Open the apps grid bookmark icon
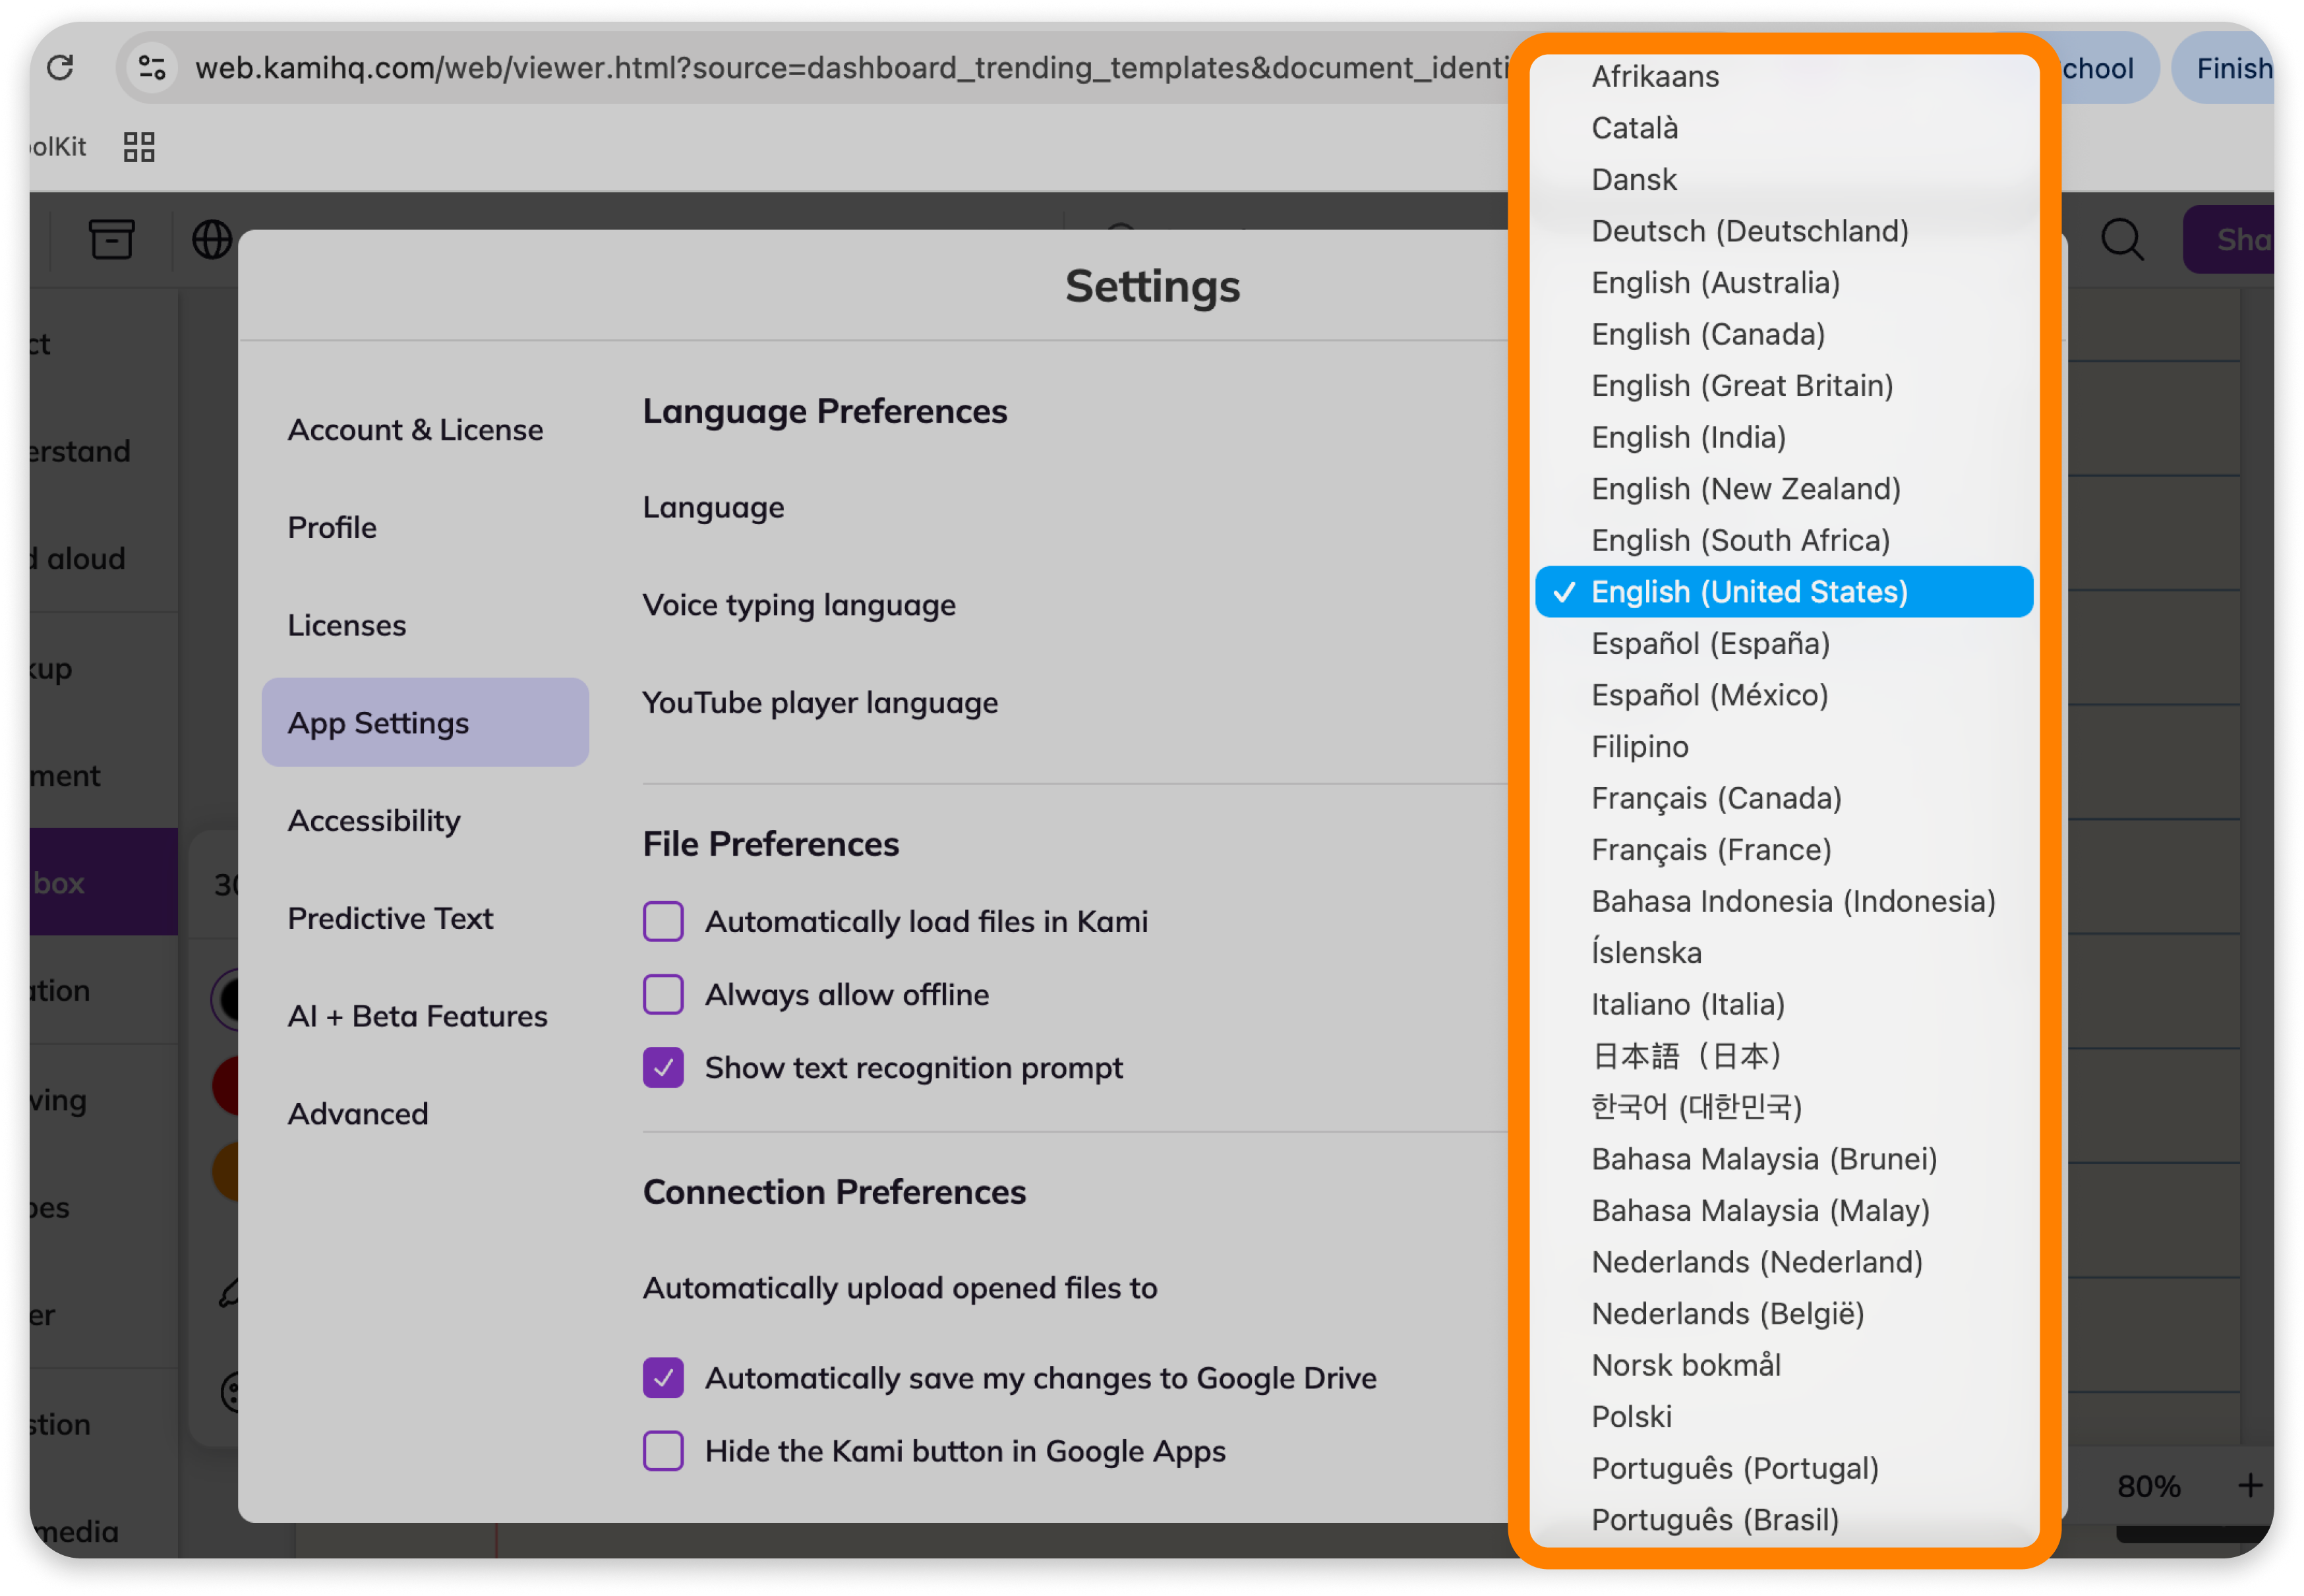2304x1596 pixels. pos(139,147)
